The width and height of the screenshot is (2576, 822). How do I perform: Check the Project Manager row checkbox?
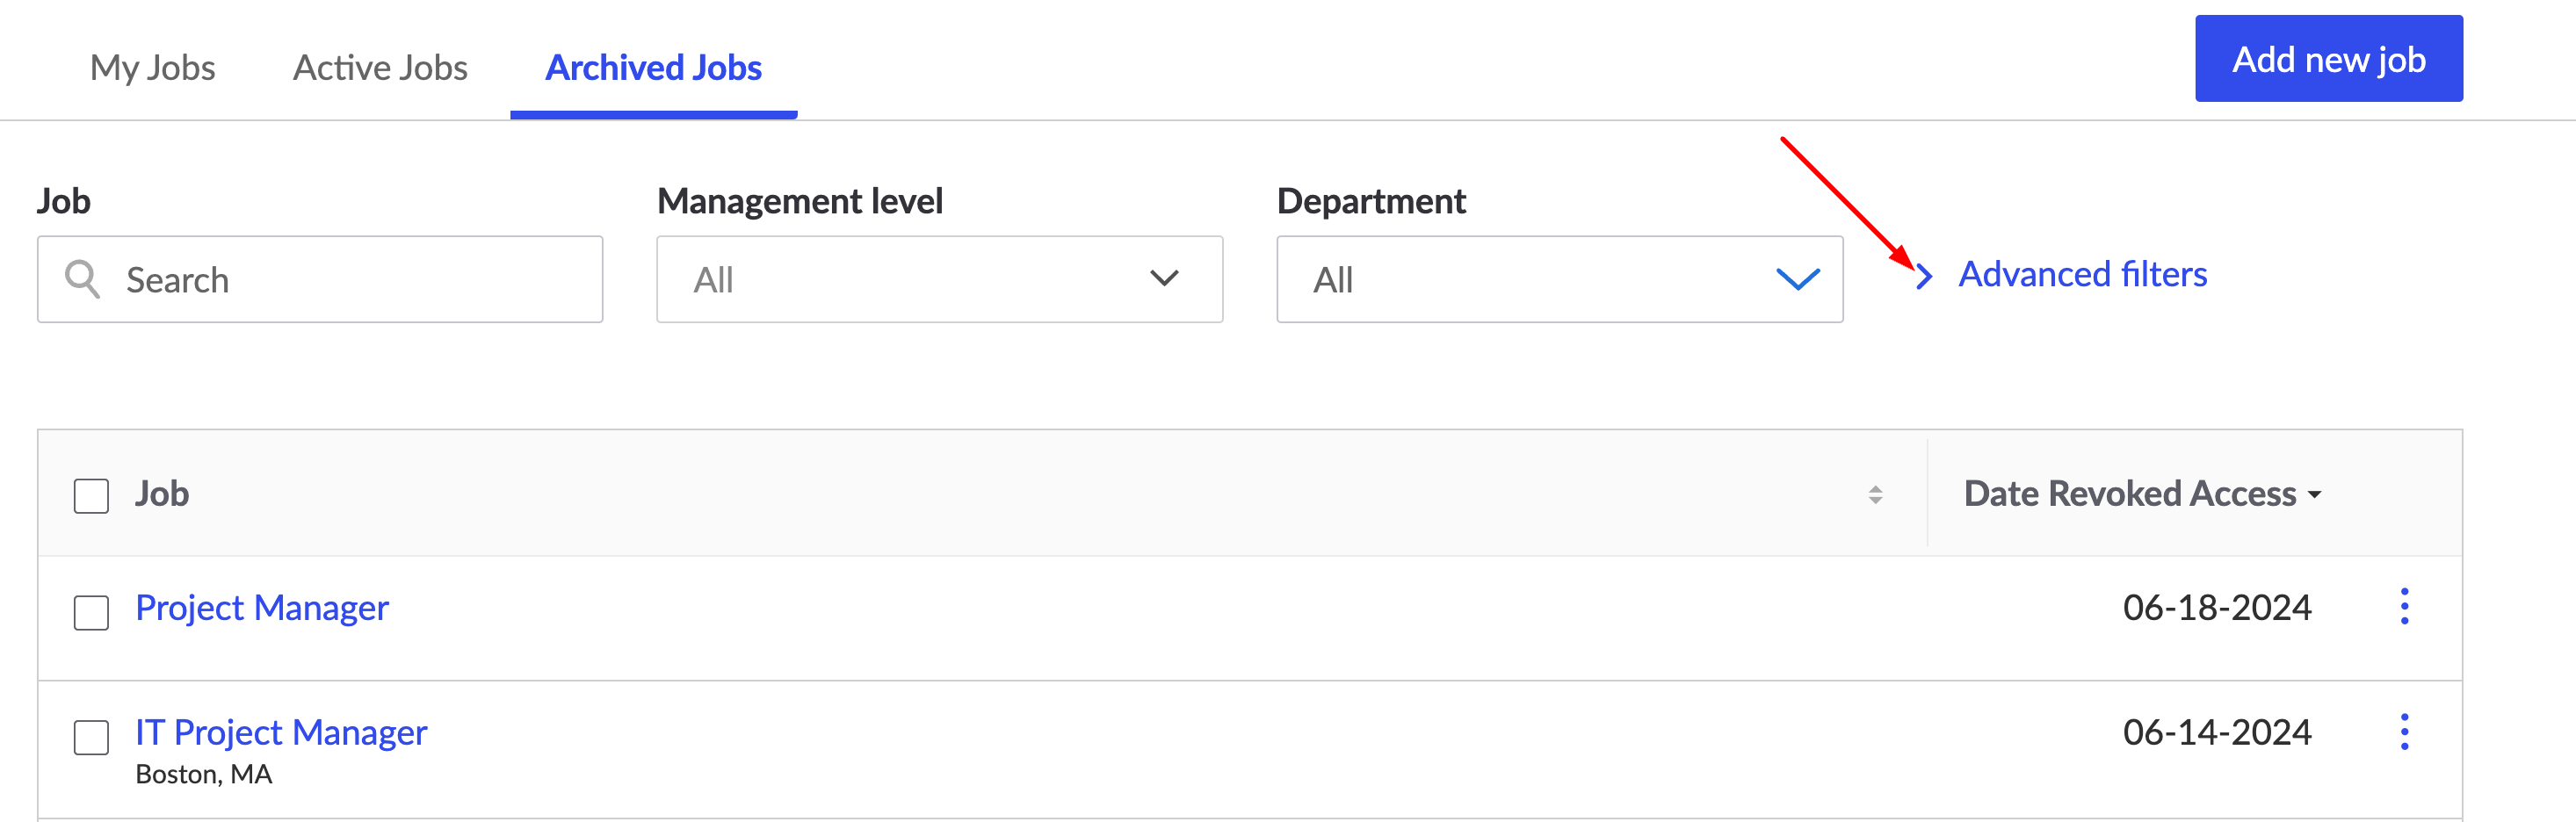point(91,612)
